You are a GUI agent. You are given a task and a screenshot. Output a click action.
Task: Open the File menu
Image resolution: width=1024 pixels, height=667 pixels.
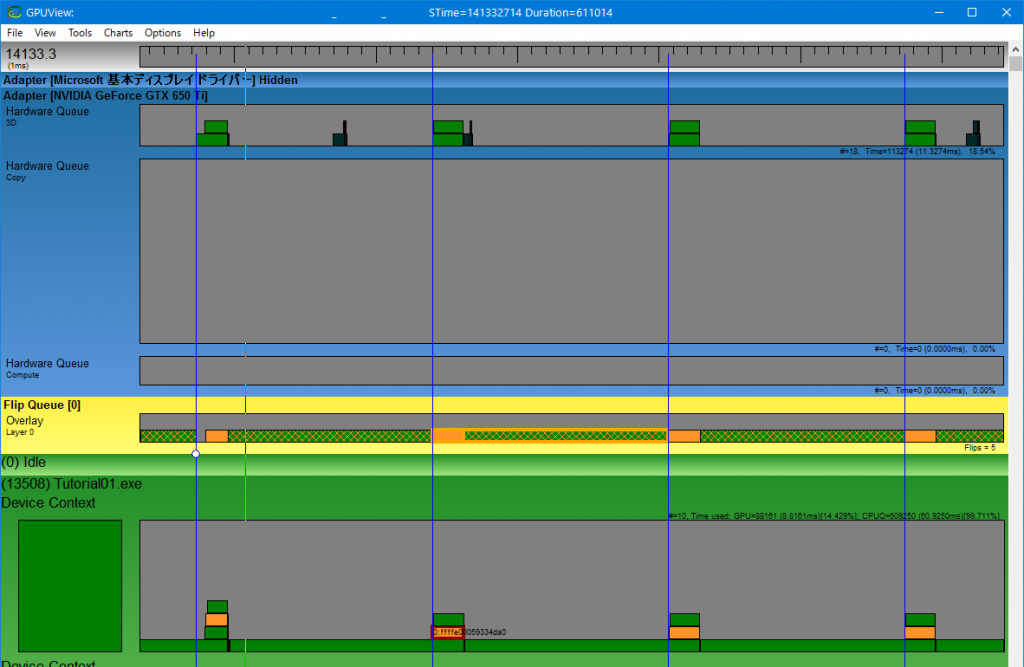pos(14,33)
